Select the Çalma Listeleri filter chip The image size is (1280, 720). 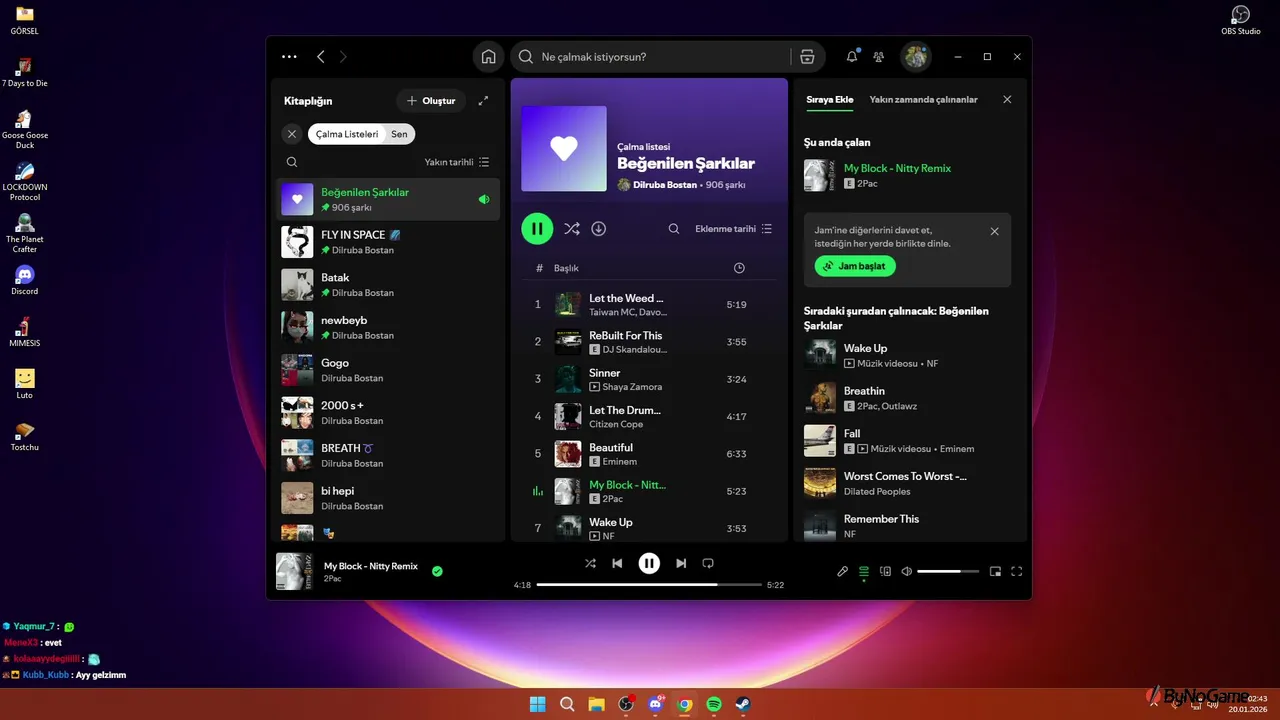347,134
